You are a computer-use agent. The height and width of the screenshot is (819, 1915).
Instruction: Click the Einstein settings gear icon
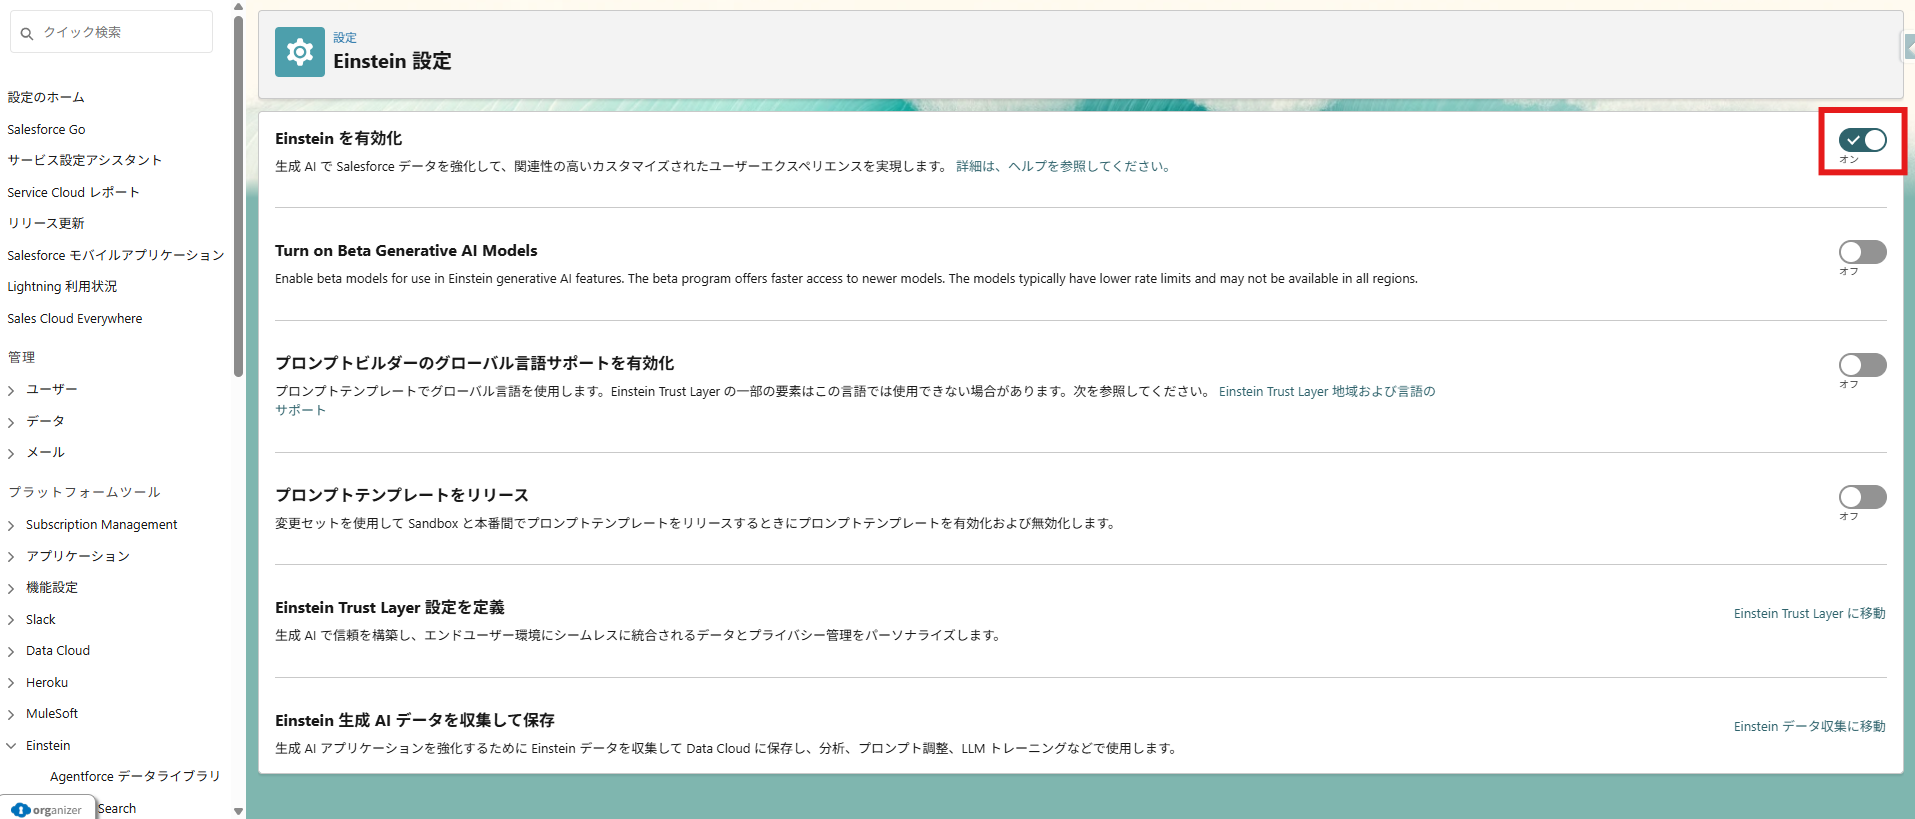click(299, 52)
